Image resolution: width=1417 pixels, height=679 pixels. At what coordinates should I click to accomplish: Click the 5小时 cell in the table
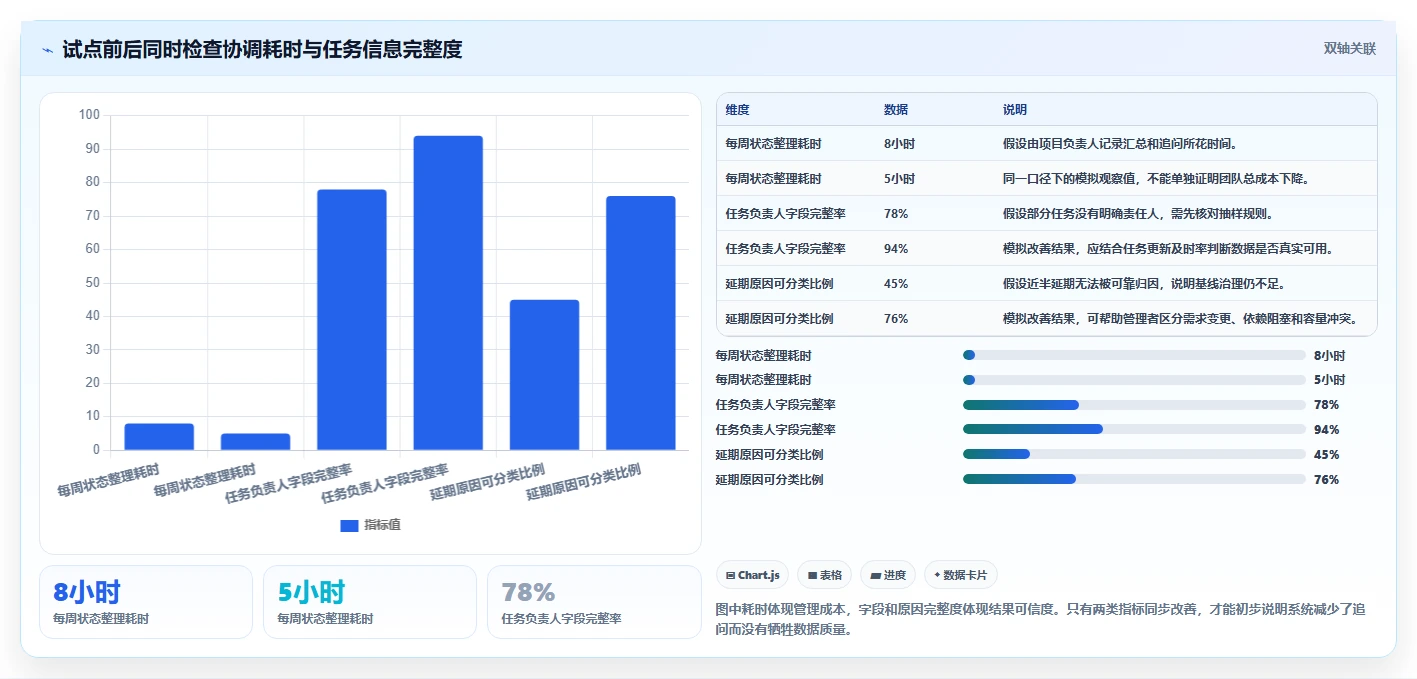click(x=899, y=179)
